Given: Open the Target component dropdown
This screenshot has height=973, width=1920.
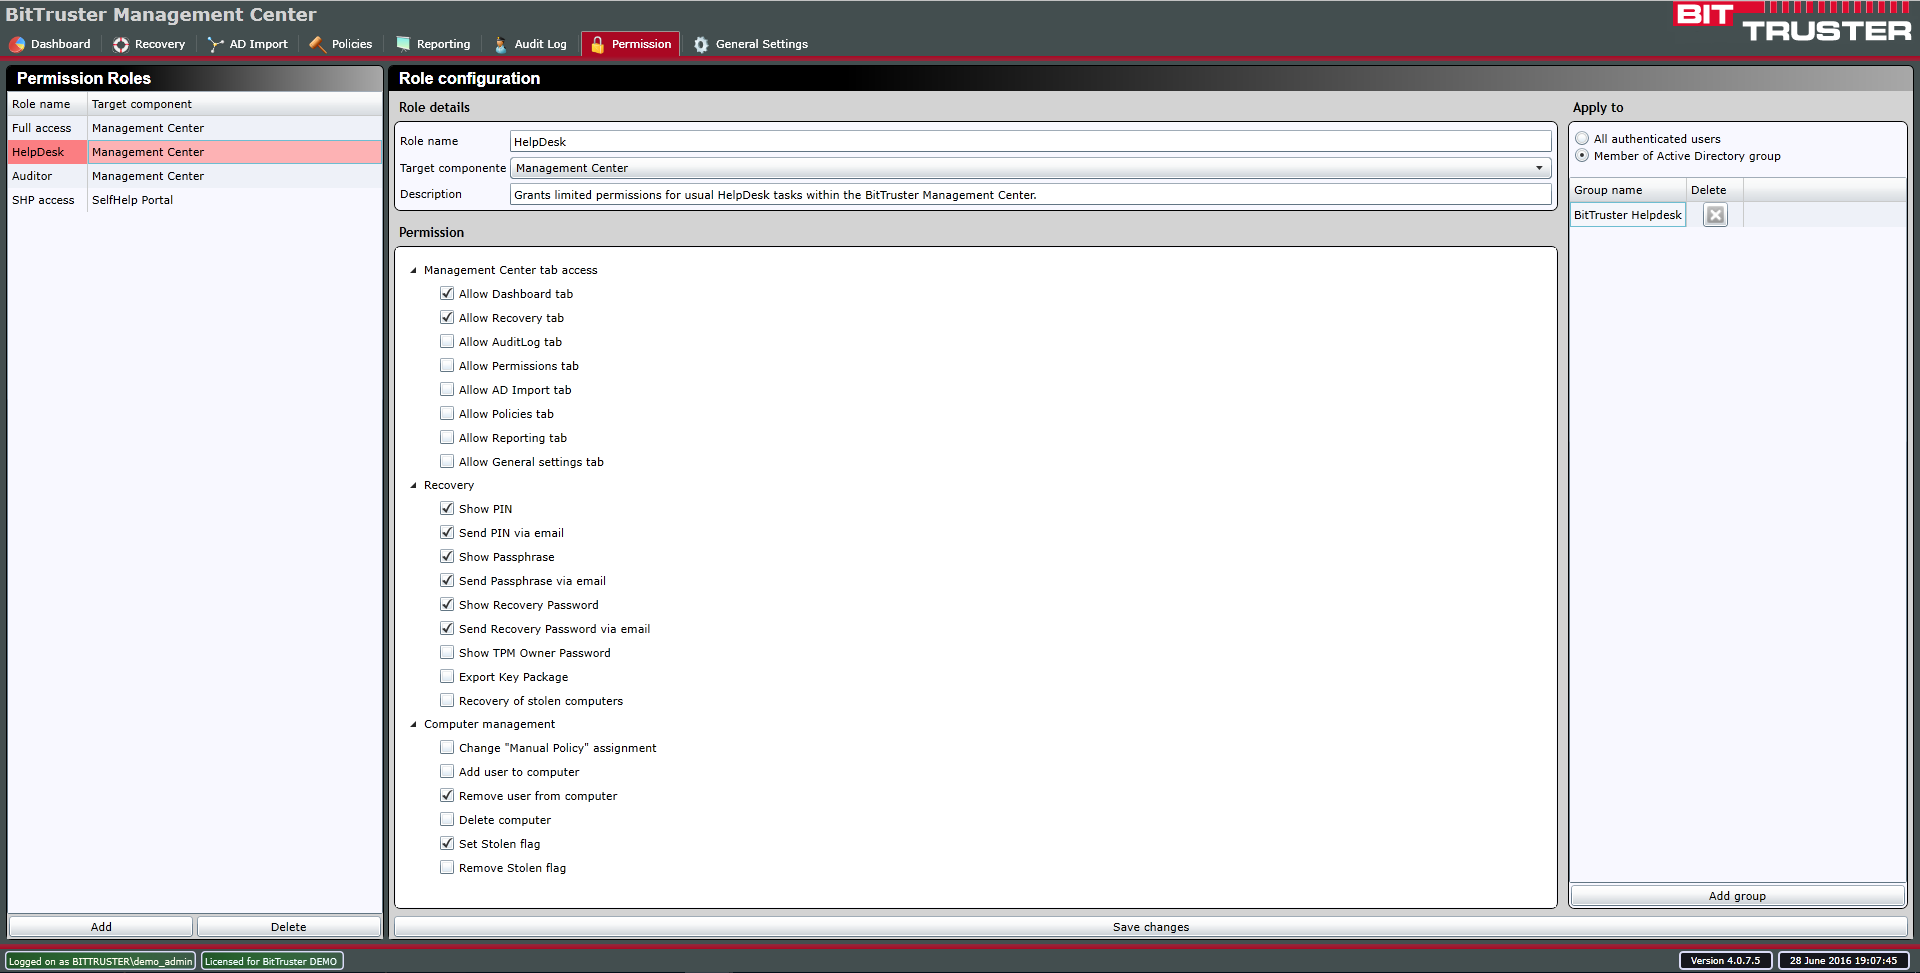Looking at the screenshot, I should pyautogui.click(x=1539, y=168).
